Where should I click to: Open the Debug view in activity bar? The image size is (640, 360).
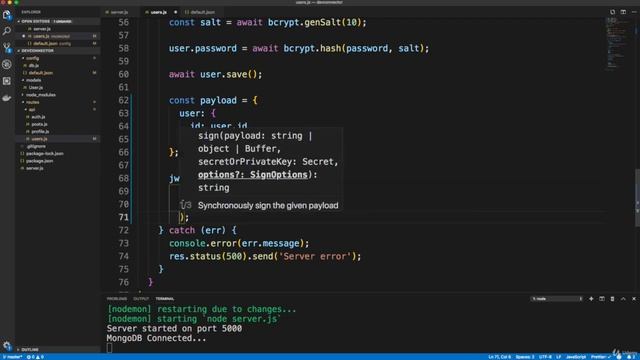tap(7, 64)
